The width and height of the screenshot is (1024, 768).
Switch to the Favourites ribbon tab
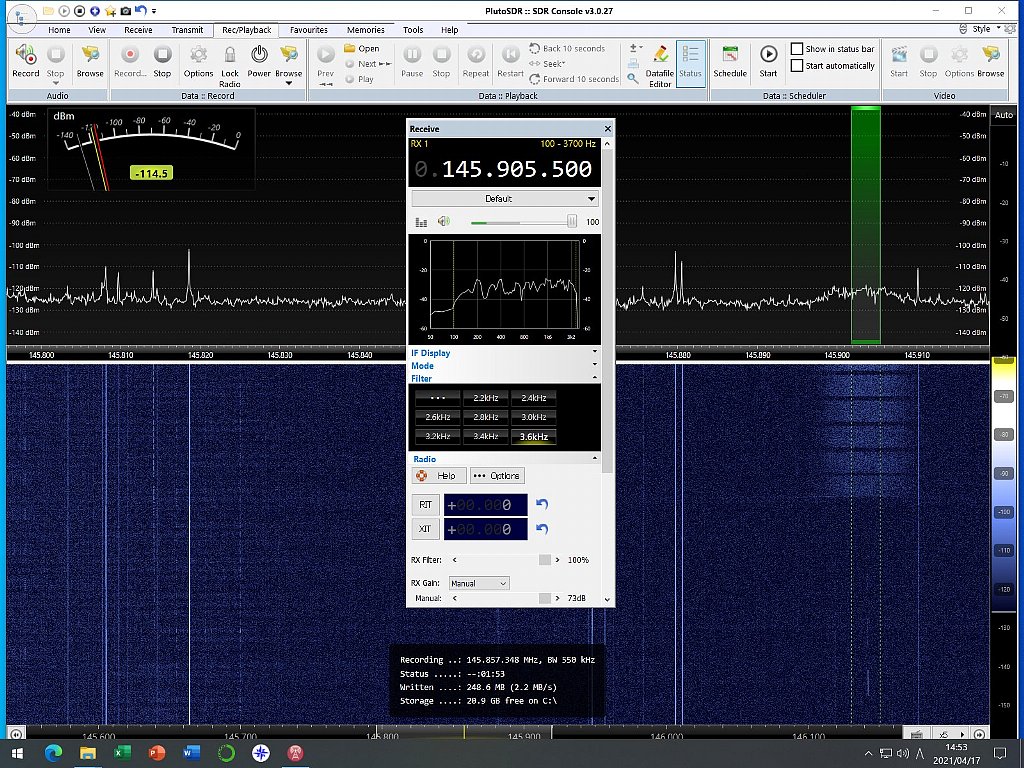308,30
